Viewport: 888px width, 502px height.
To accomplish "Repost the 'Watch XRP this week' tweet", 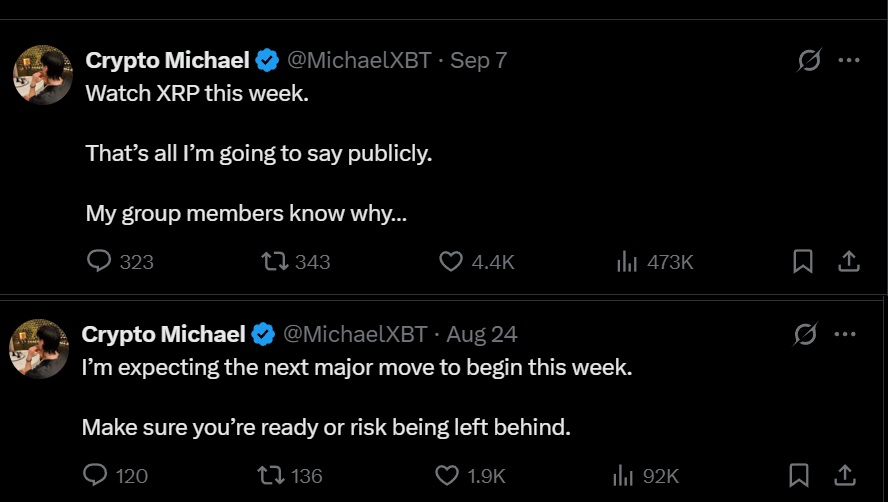I will 273,262.
